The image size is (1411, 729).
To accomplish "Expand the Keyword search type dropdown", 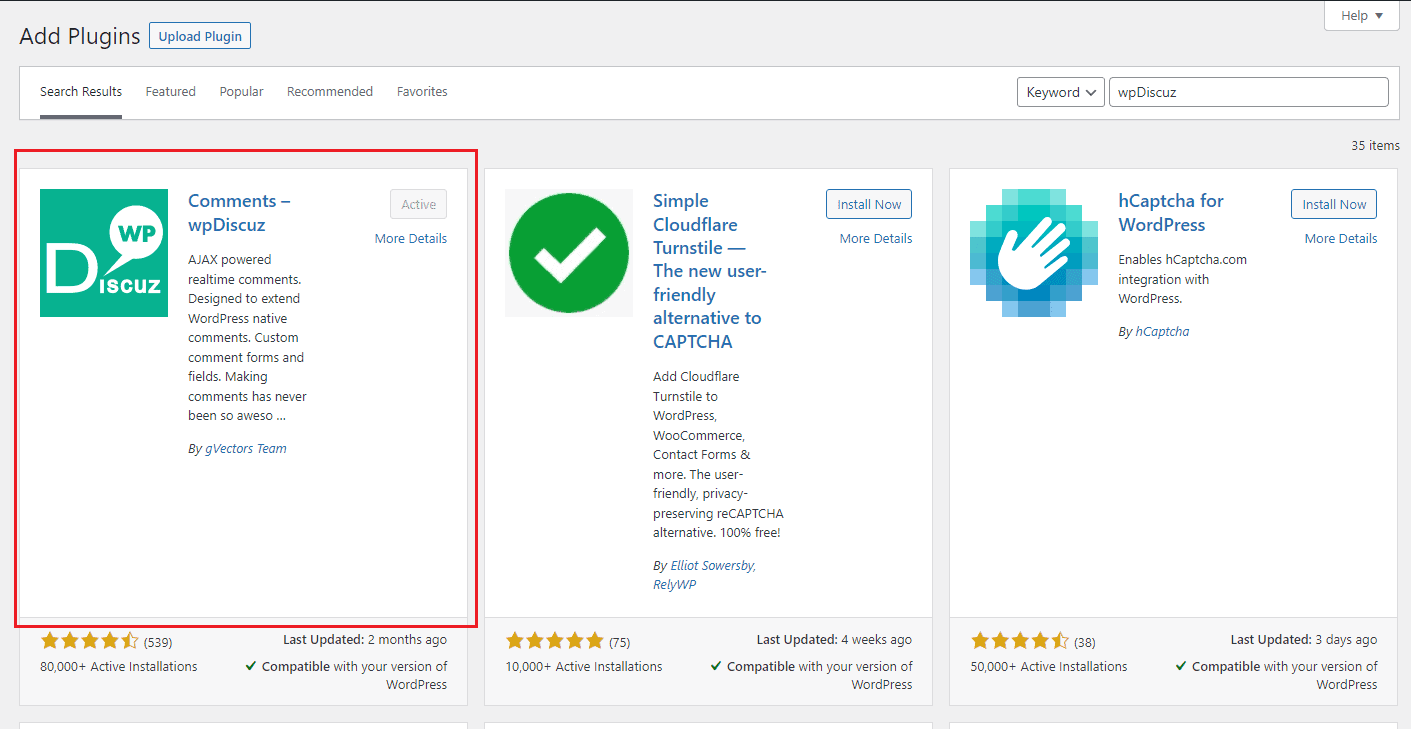I will [1060, 92].
